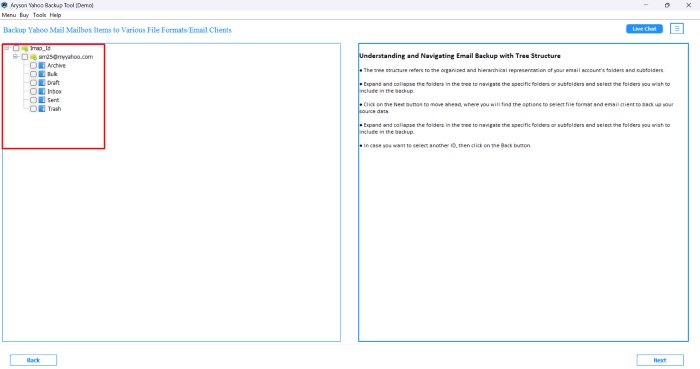Check the Inbox folder checkbox

pyautogui.click(x=33, y=91)
